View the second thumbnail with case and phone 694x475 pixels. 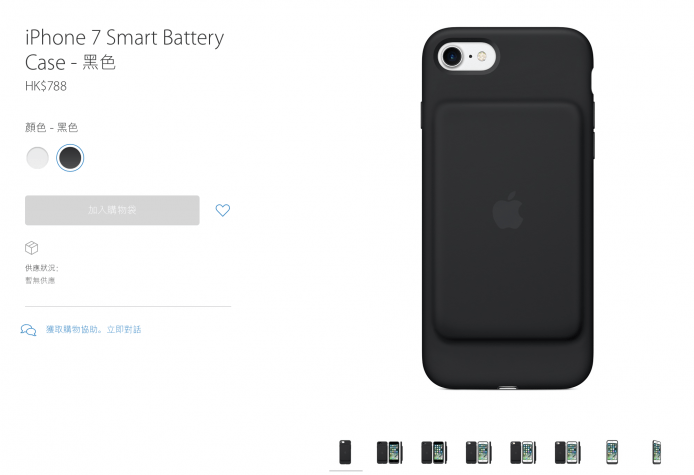click(x=389, y=452)
